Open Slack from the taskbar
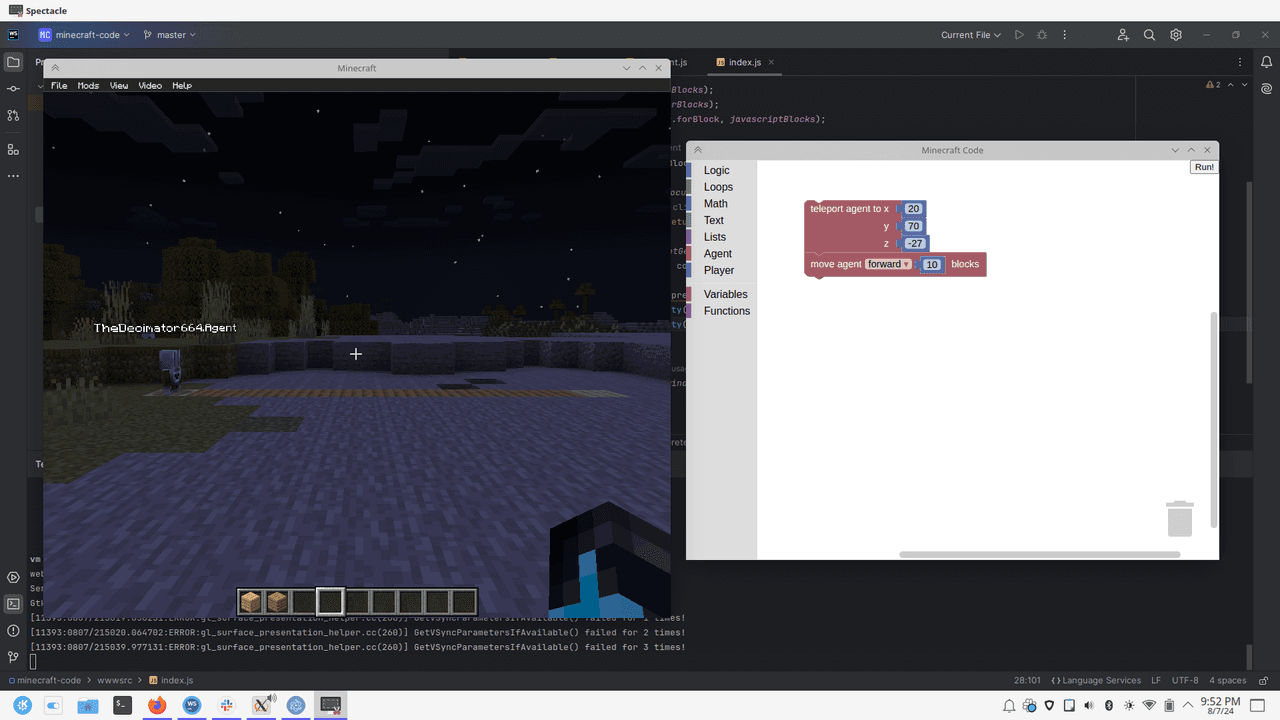1280x720 pixels. [x=227, y=705]
